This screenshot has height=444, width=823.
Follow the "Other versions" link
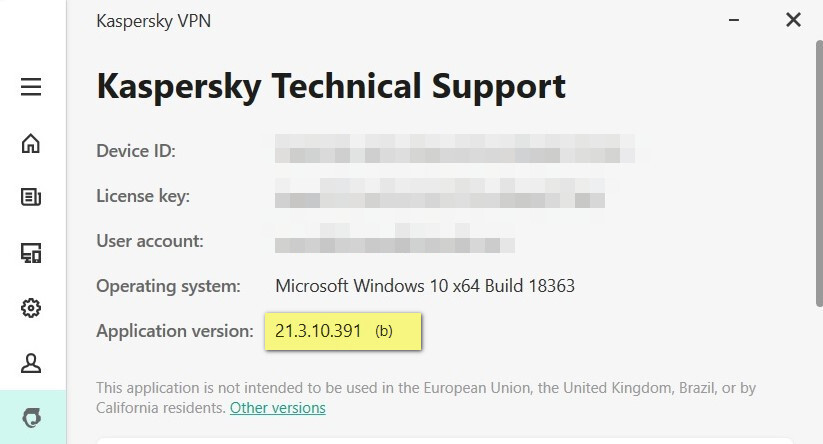[277, 408]
